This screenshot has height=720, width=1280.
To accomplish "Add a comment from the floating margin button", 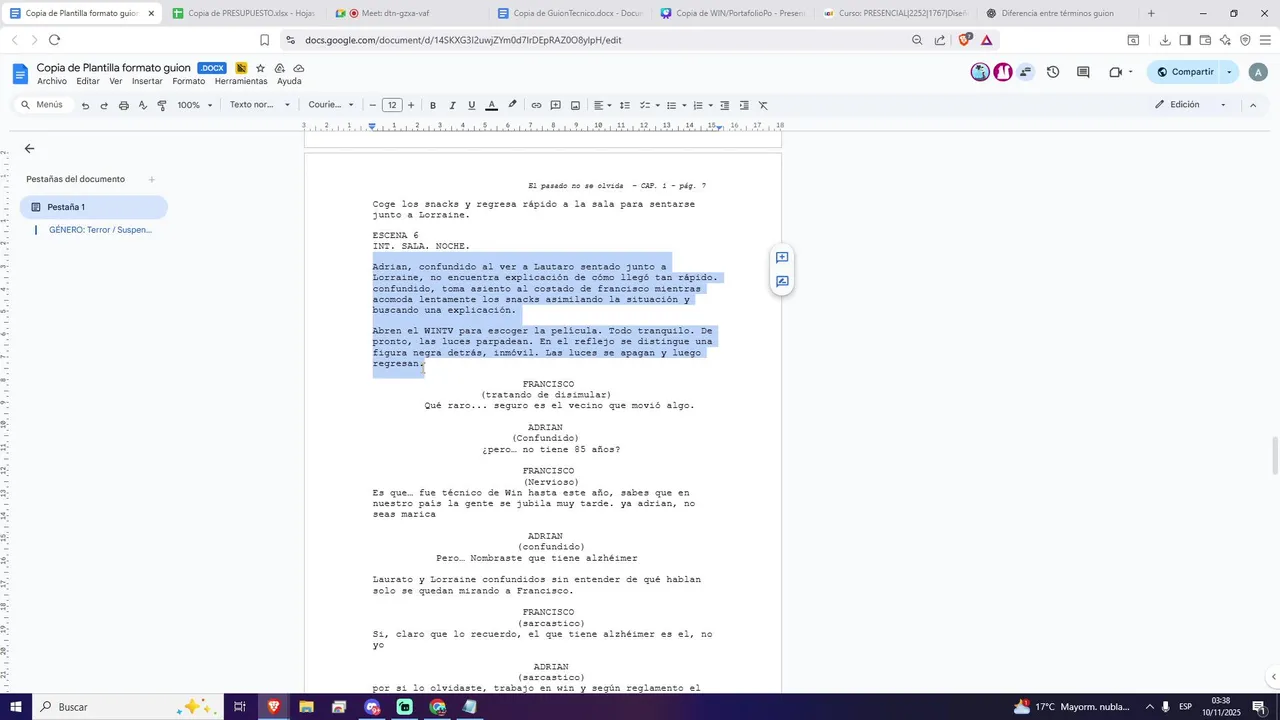I will (x=782, y=258).
